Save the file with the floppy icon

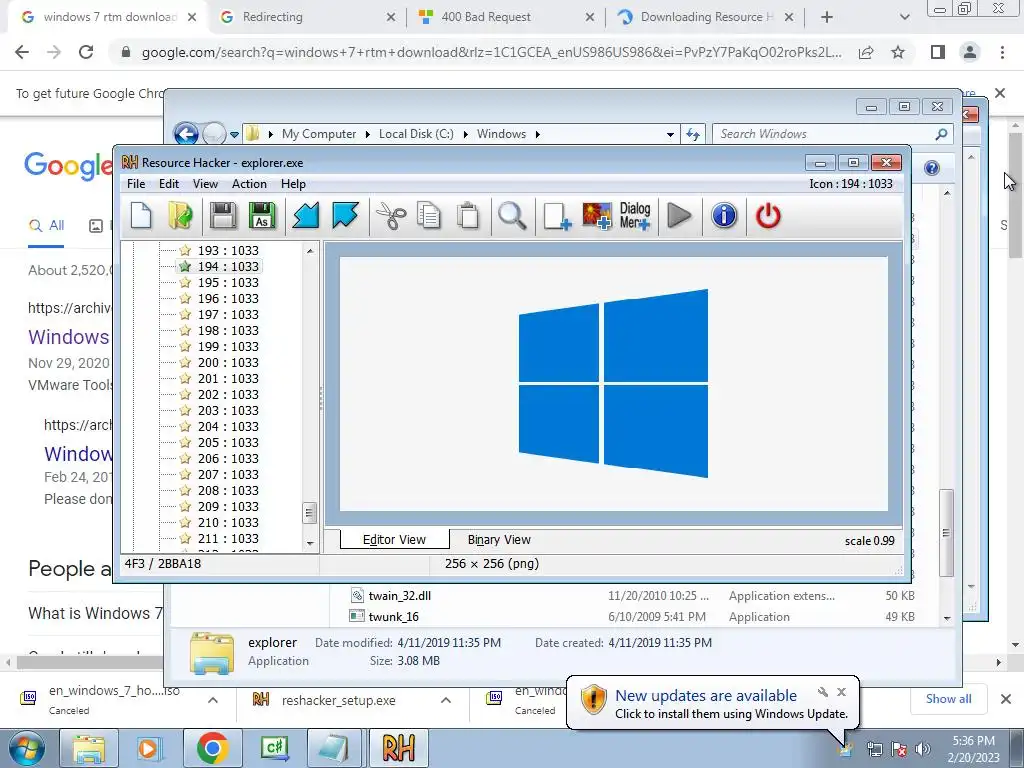[x=223, y=216]
